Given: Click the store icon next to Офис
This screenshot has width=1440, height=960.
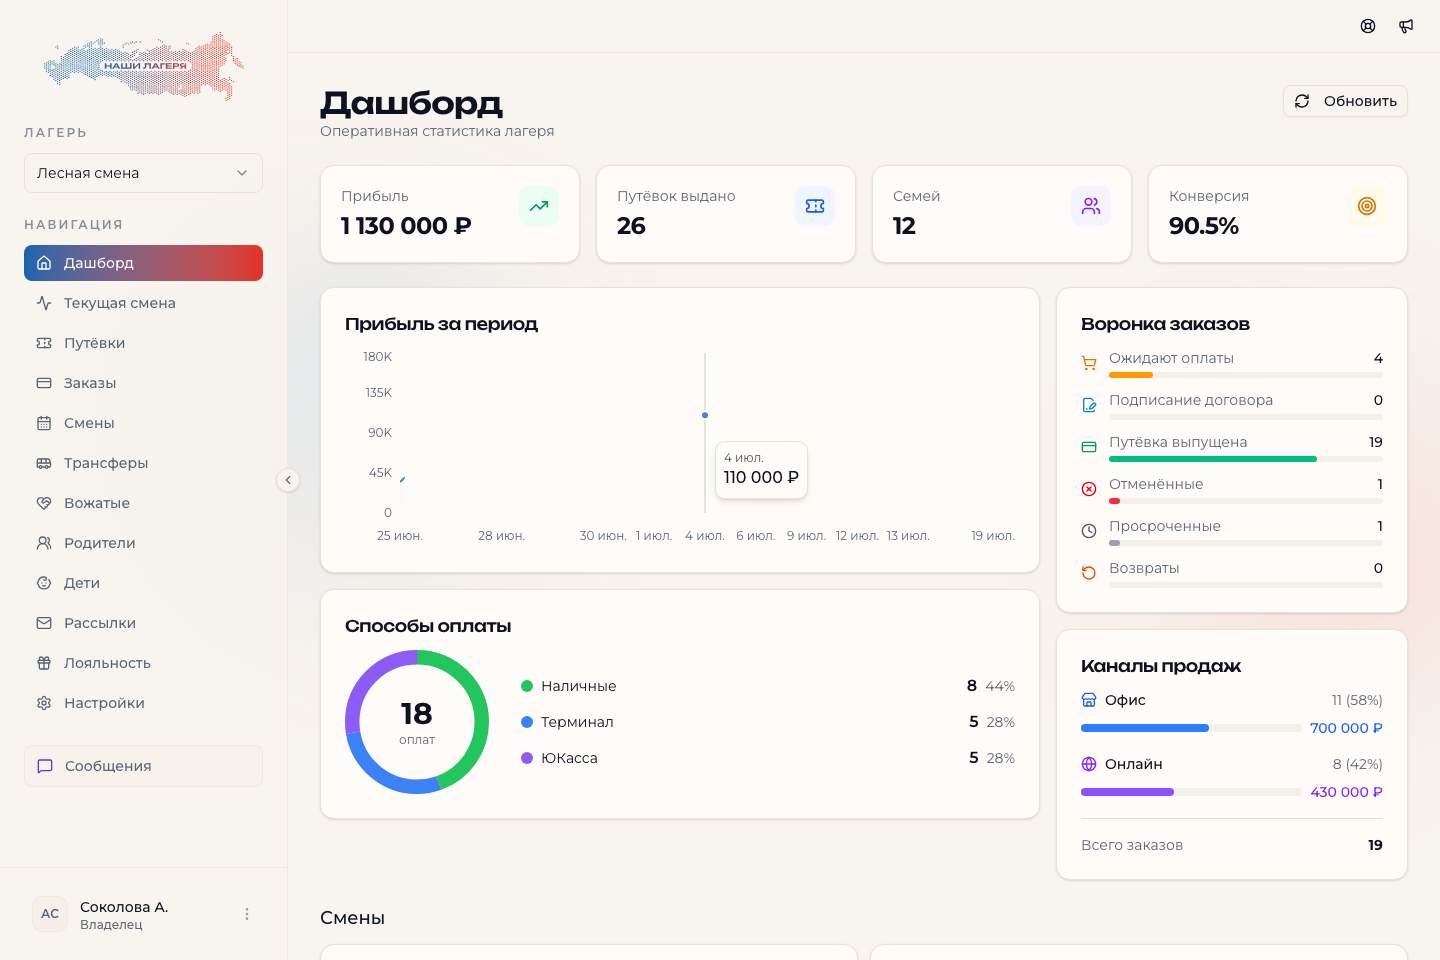Looking at the screenshot, I should (1089, 700).
